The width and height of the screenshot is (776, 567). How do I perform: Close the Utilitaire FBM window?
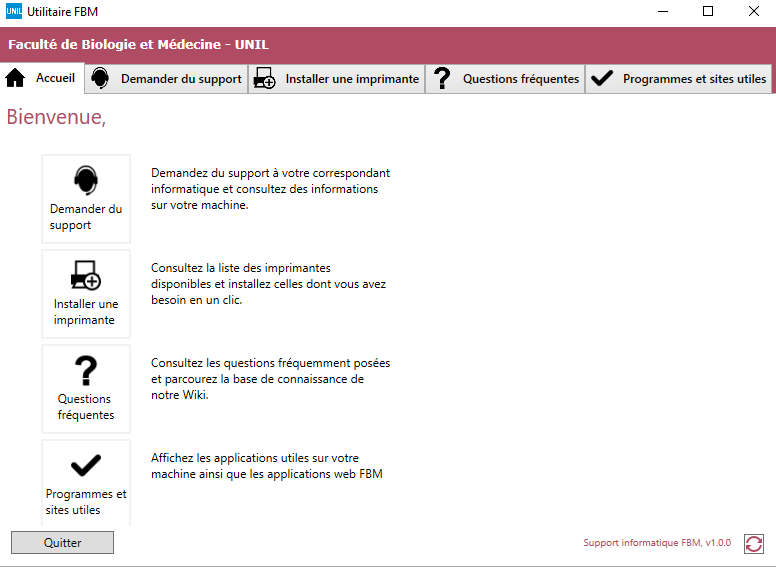click(x=753, y=12)
